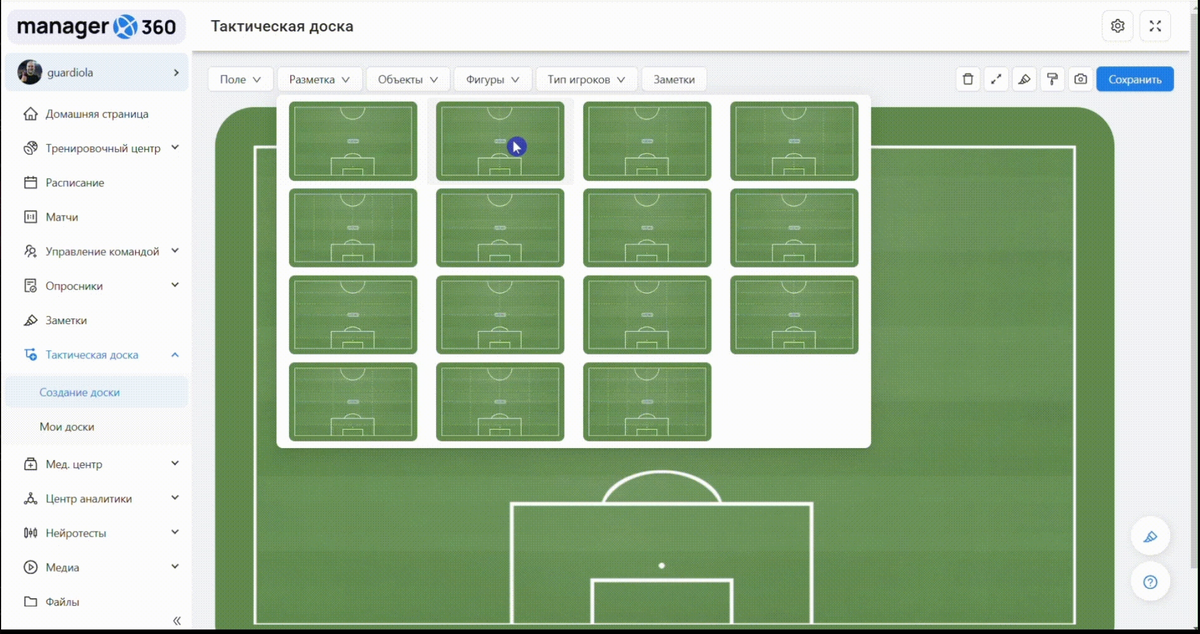Open help with the question mark button
Viewport: 1200px width, 634px height.
pyautogui.click(x=1150, y=582)
